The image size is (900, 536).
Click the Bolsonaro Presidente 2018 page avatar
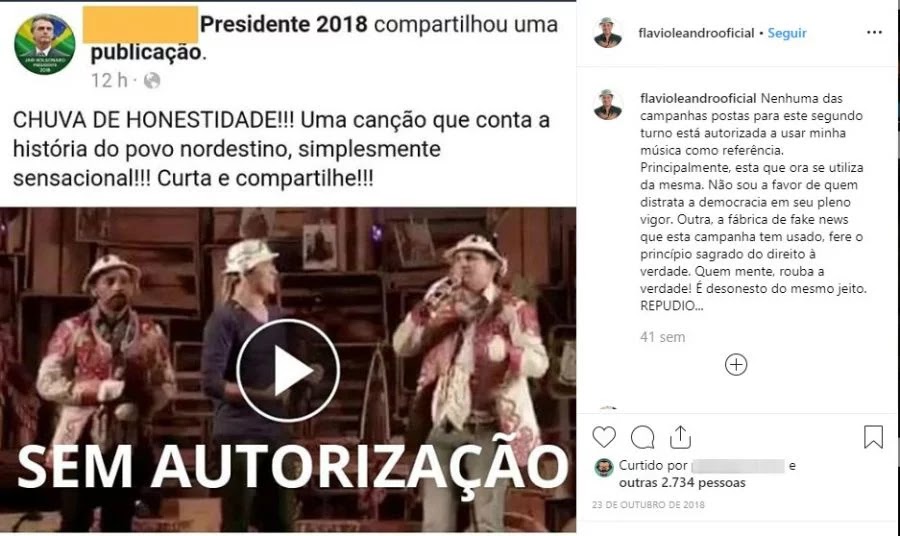point(45,45)
